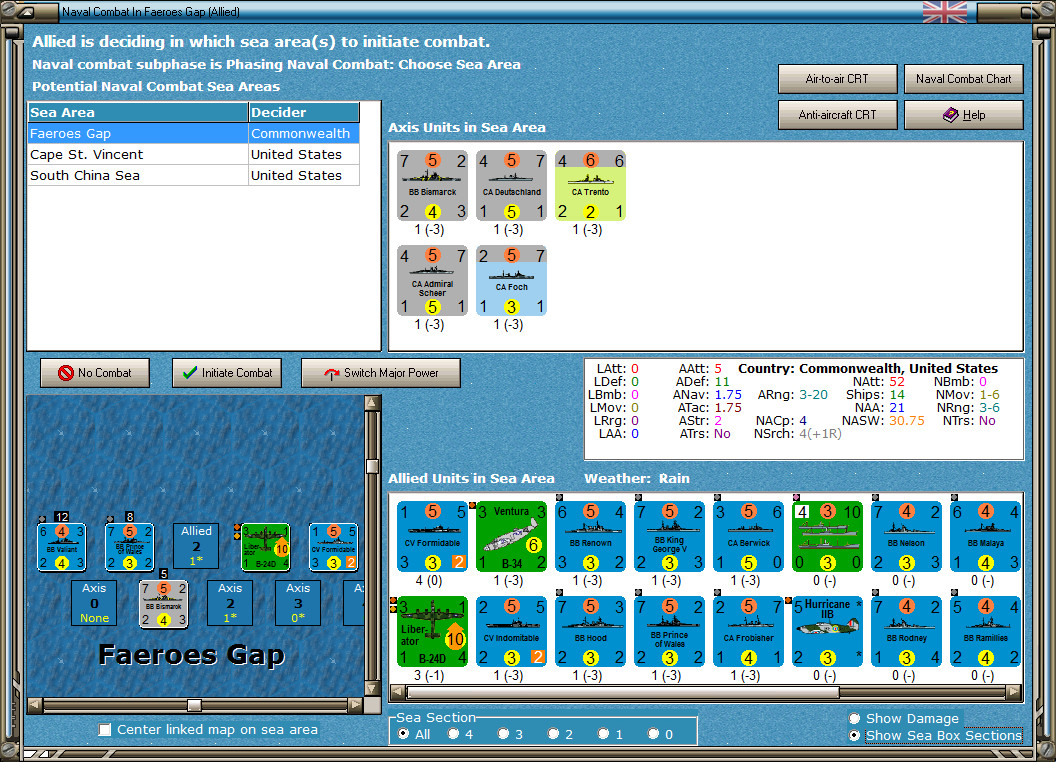Image resolution: width=1056 pixels, height=762 pixels.
Task: Click the map vertical scrollbar up arrow
Action: point(372,404)
